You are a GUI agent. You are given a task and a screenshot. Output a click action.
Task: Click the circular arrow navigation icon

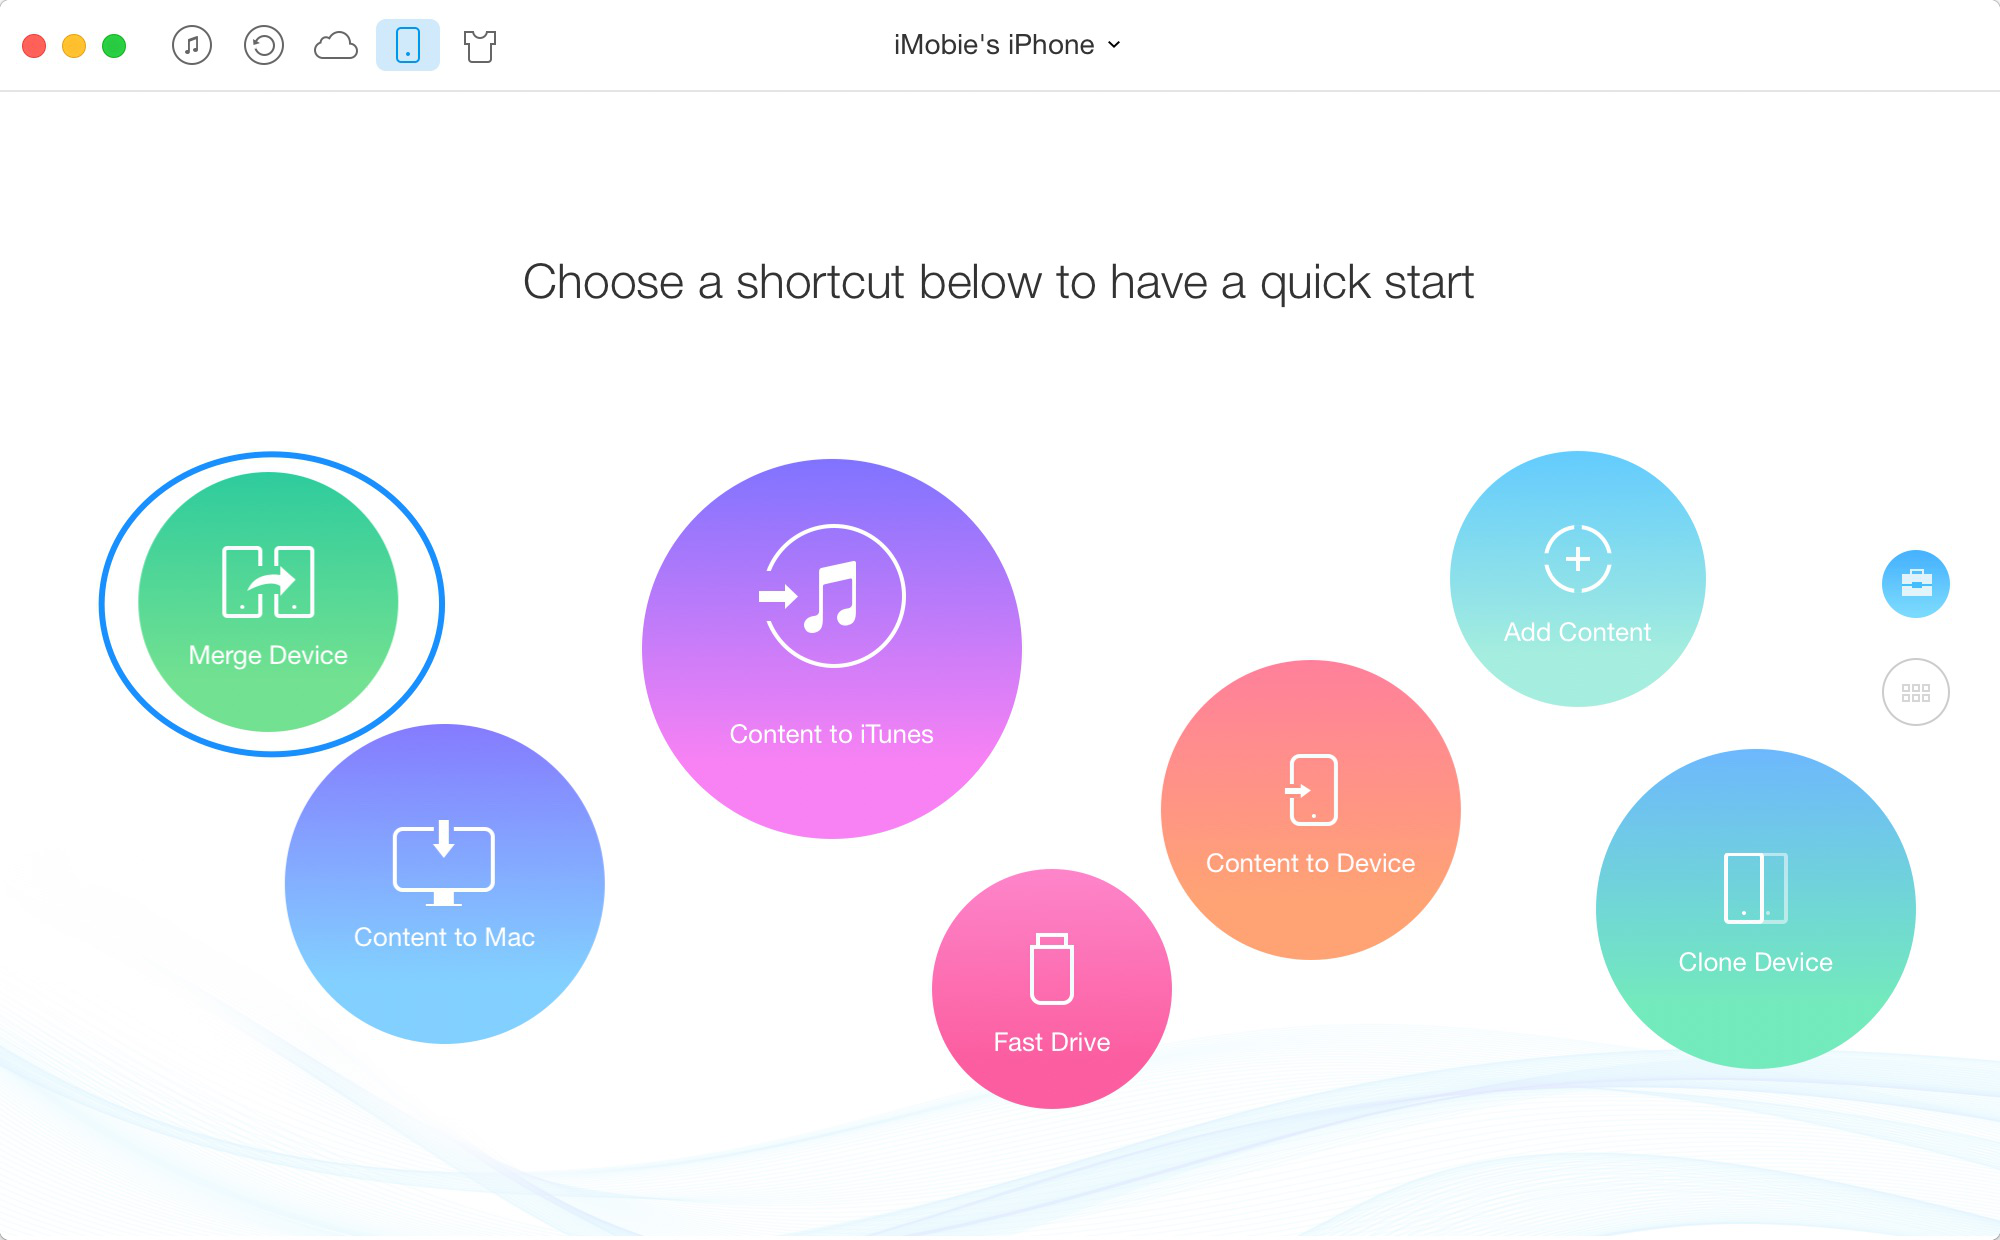(x=261, y=44)
